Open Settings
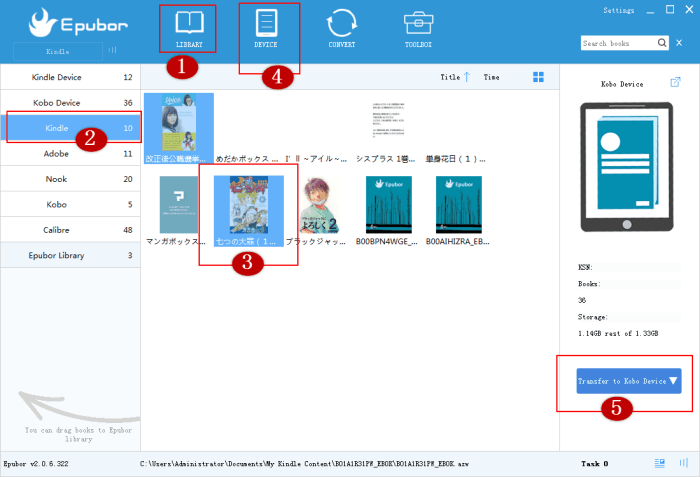Image resolution: width=700 pixels, height=477 pixels. [618, 10]
